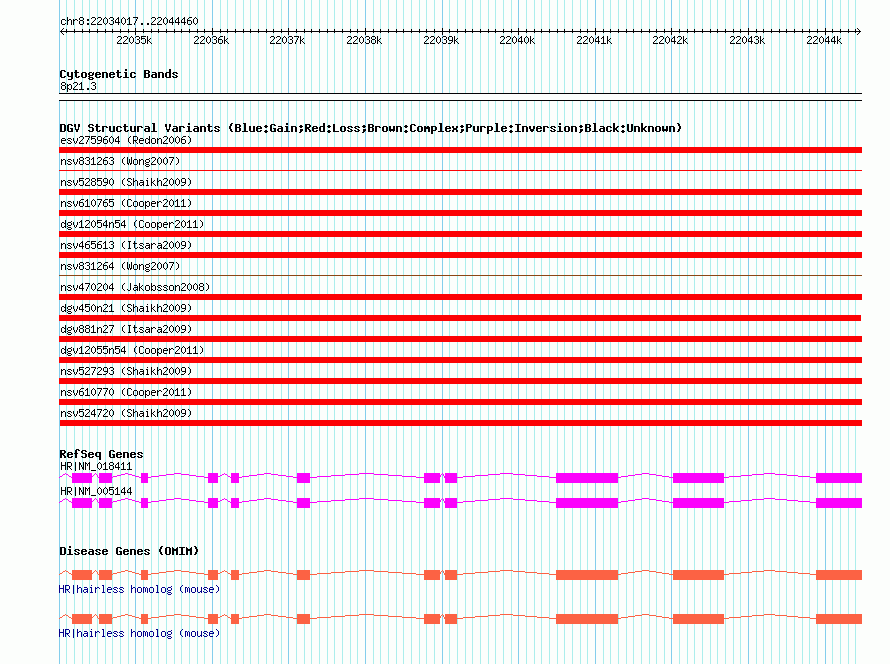890x664 pixels.
Task: Select the red loss bar under nsv524720
Action: point(460,423)
